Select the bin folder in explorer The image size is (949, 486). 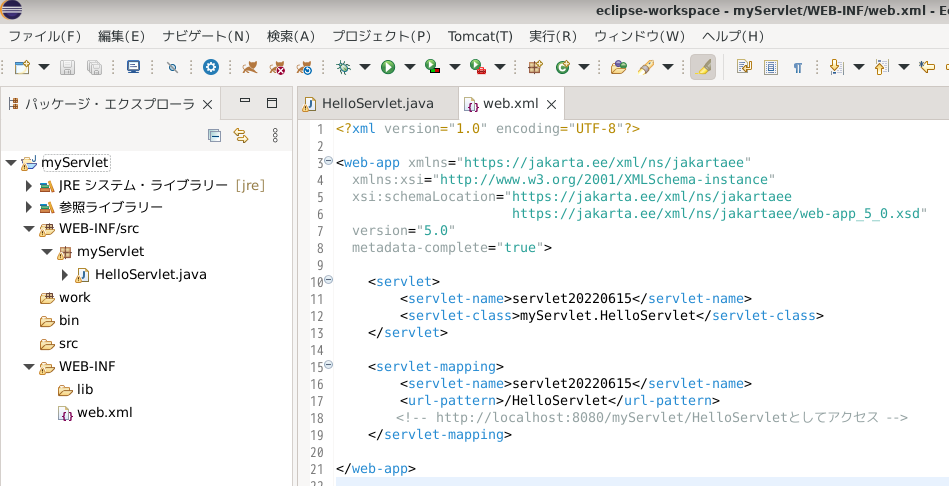(68, 321)
